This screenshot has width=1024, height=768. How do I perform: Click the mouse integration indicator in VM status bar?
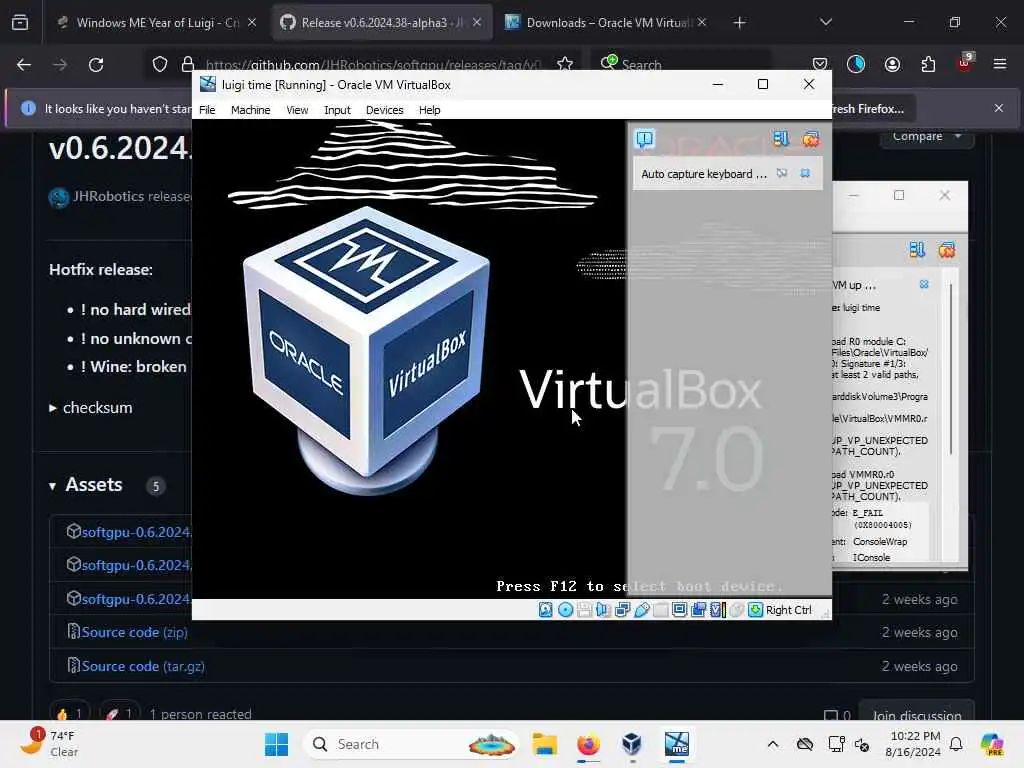pos(736,610)
